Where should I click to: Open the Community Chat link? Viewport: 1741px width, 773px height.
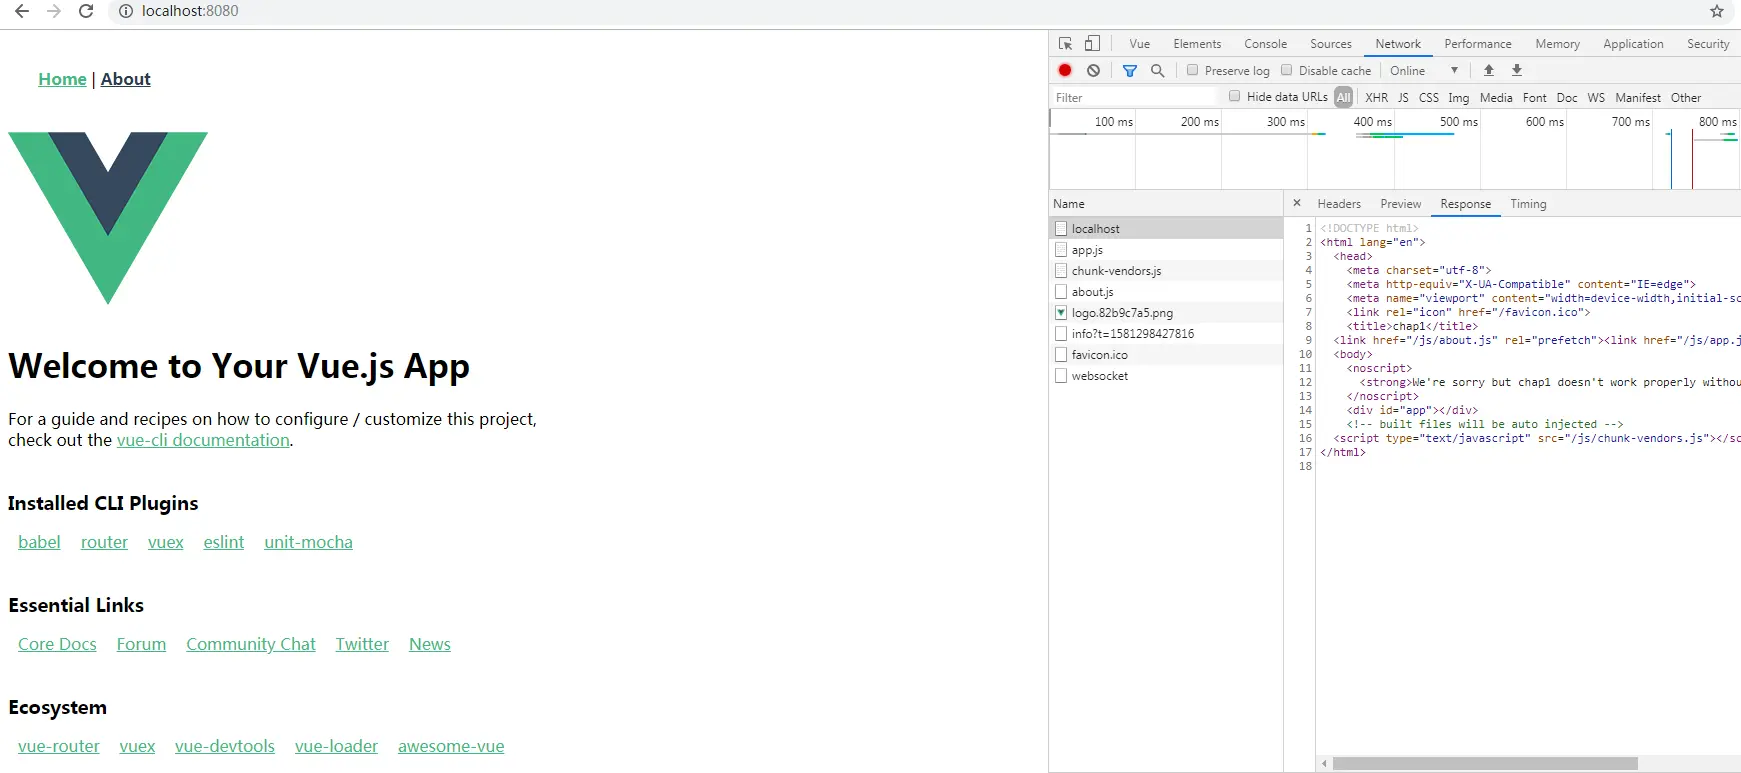[250, 644]
